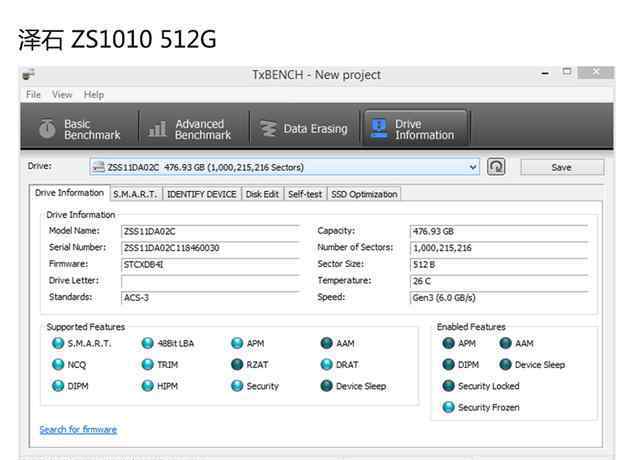Click the TRIM feature indicator
Screen dimensions: 640x460
(x=147, y=364)
